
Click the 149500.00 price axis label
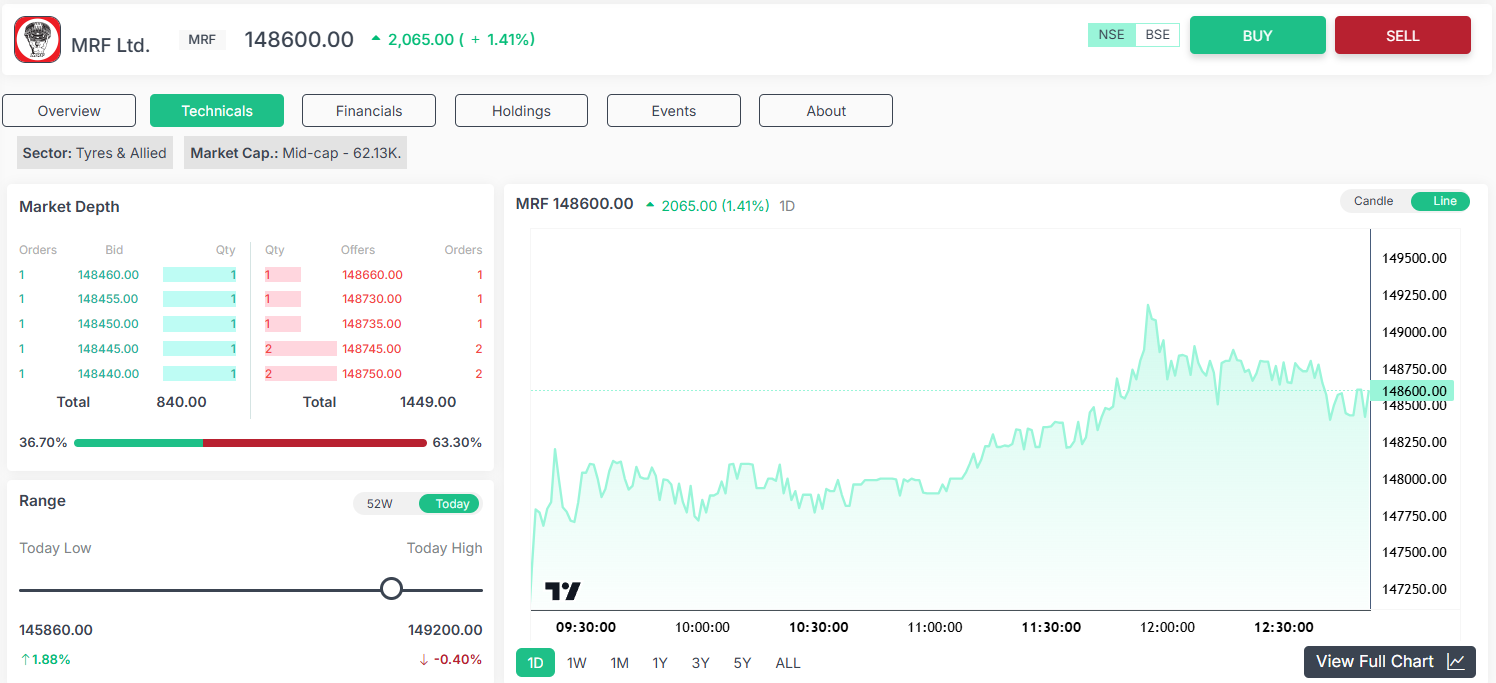pos(1414,258)
